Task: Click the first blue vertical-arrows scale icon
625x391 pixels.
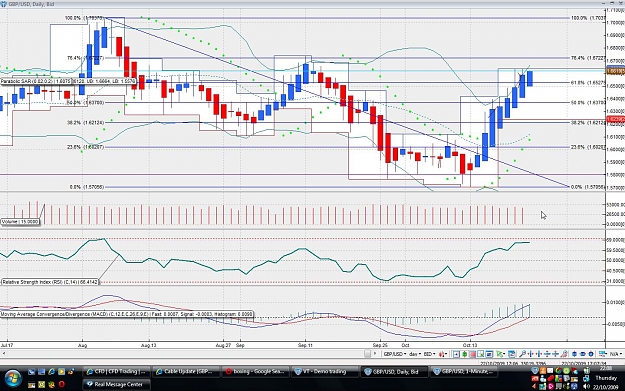Action: [x=574, y=354]
